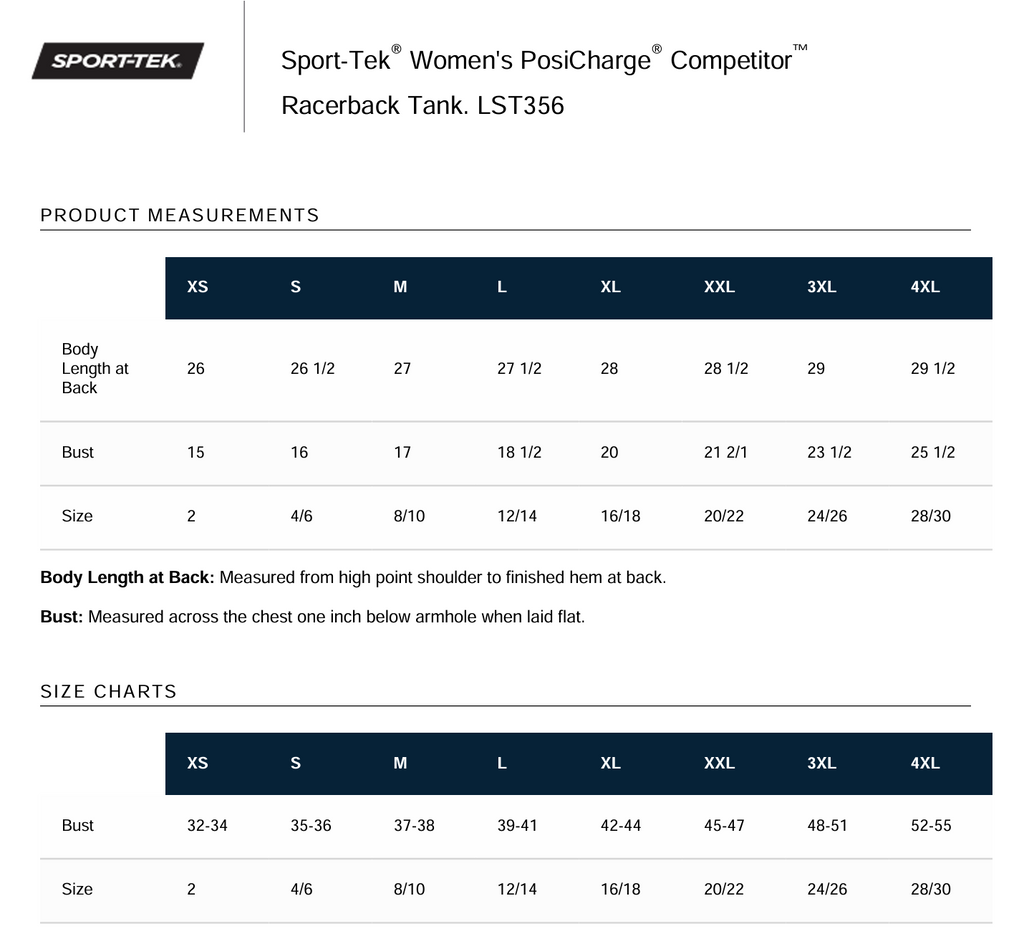Click the Sport-Tek logo
The width and height of the screenshot is (1024, 949).
118,61
